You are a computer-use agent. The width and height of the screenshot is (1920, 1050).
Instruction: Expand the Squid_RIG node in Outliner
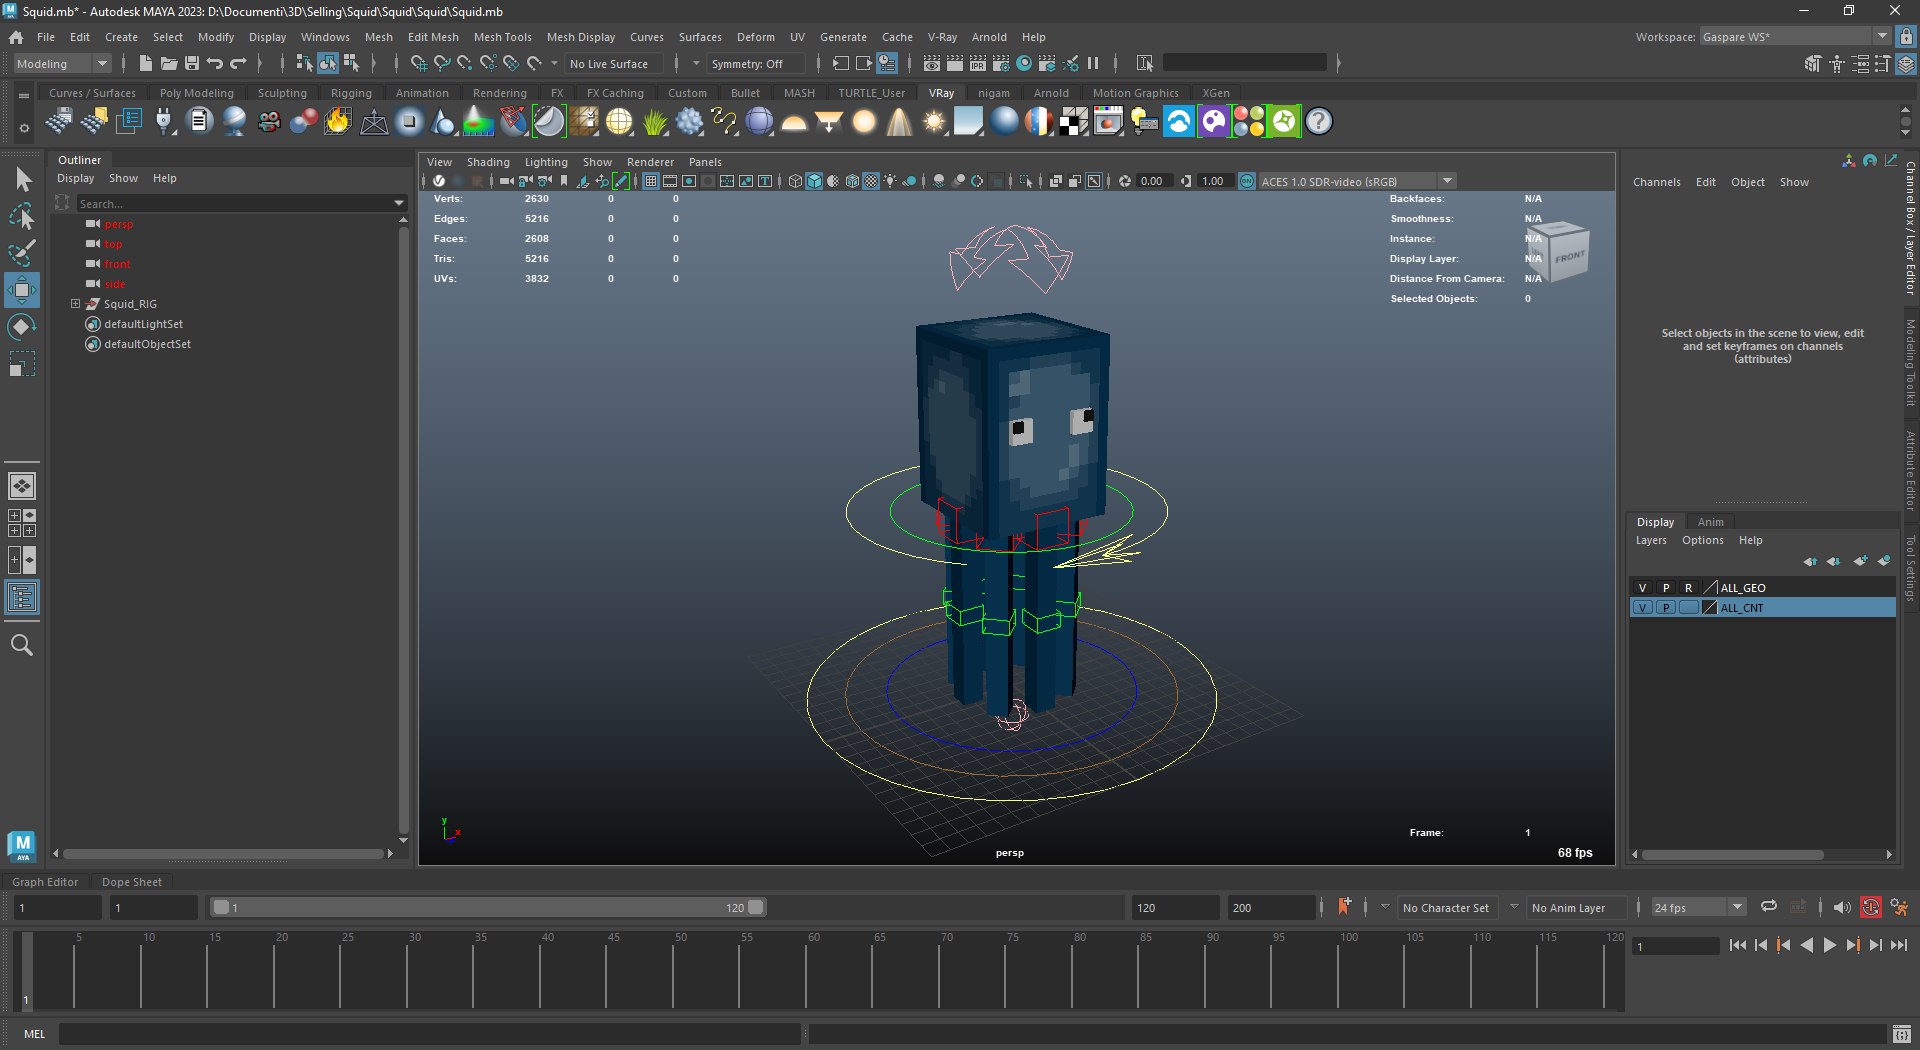(x=75, y=304)
